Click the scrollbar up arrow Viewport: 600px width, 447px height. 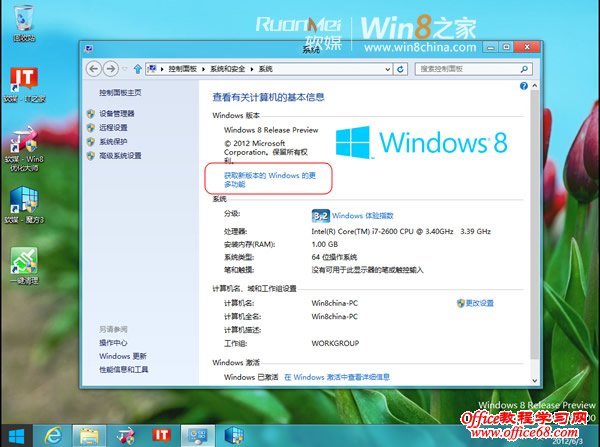tap(535, 86)
